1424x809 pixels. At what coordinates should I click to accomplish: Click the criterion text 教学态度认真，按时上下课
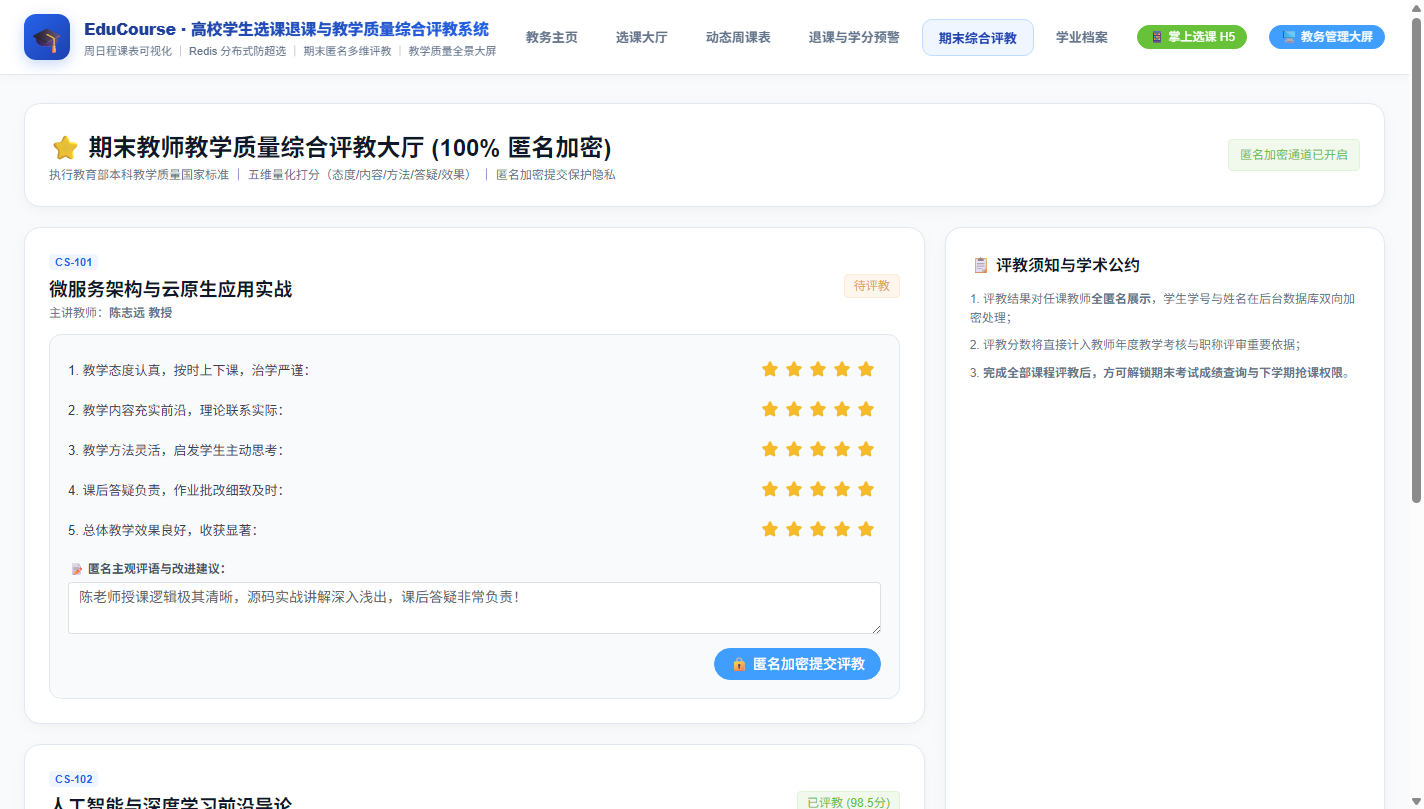click(189, 370)
